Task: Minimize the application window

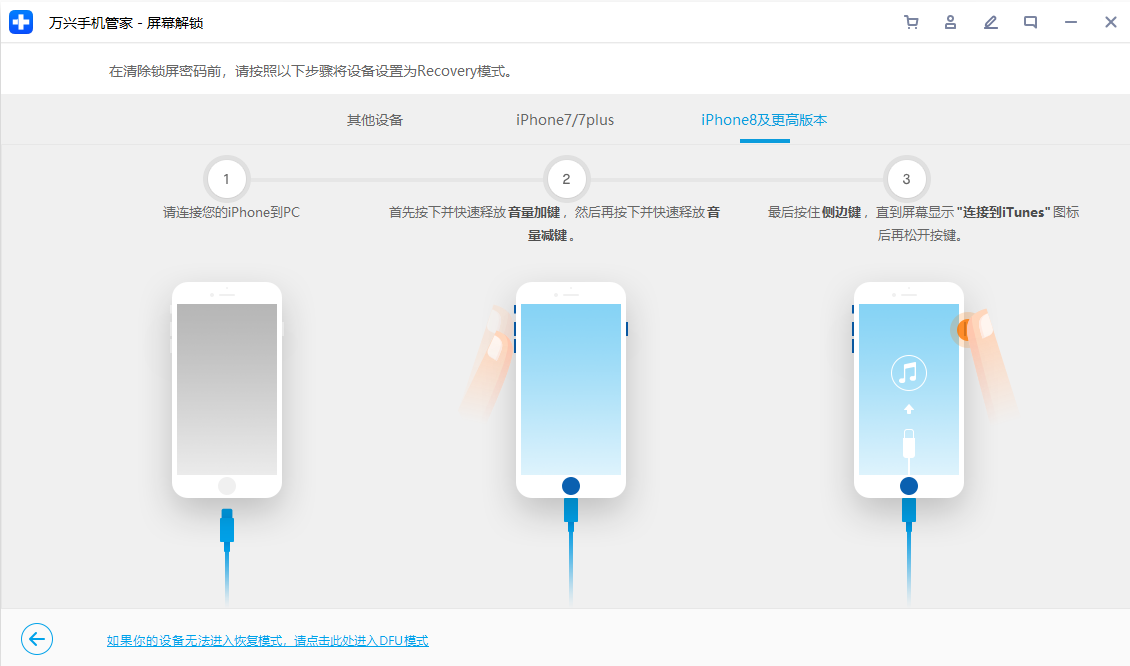Action: click(1071, 21)
